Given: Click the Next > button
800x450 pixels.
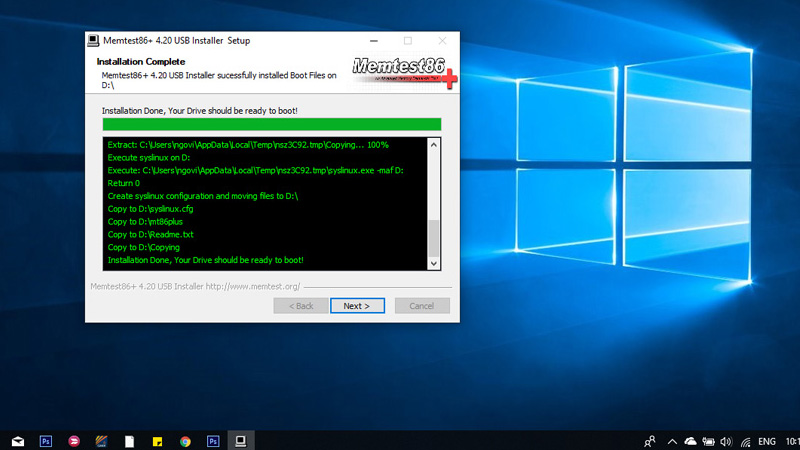Looking at the screenshot, I should point(357,306).
